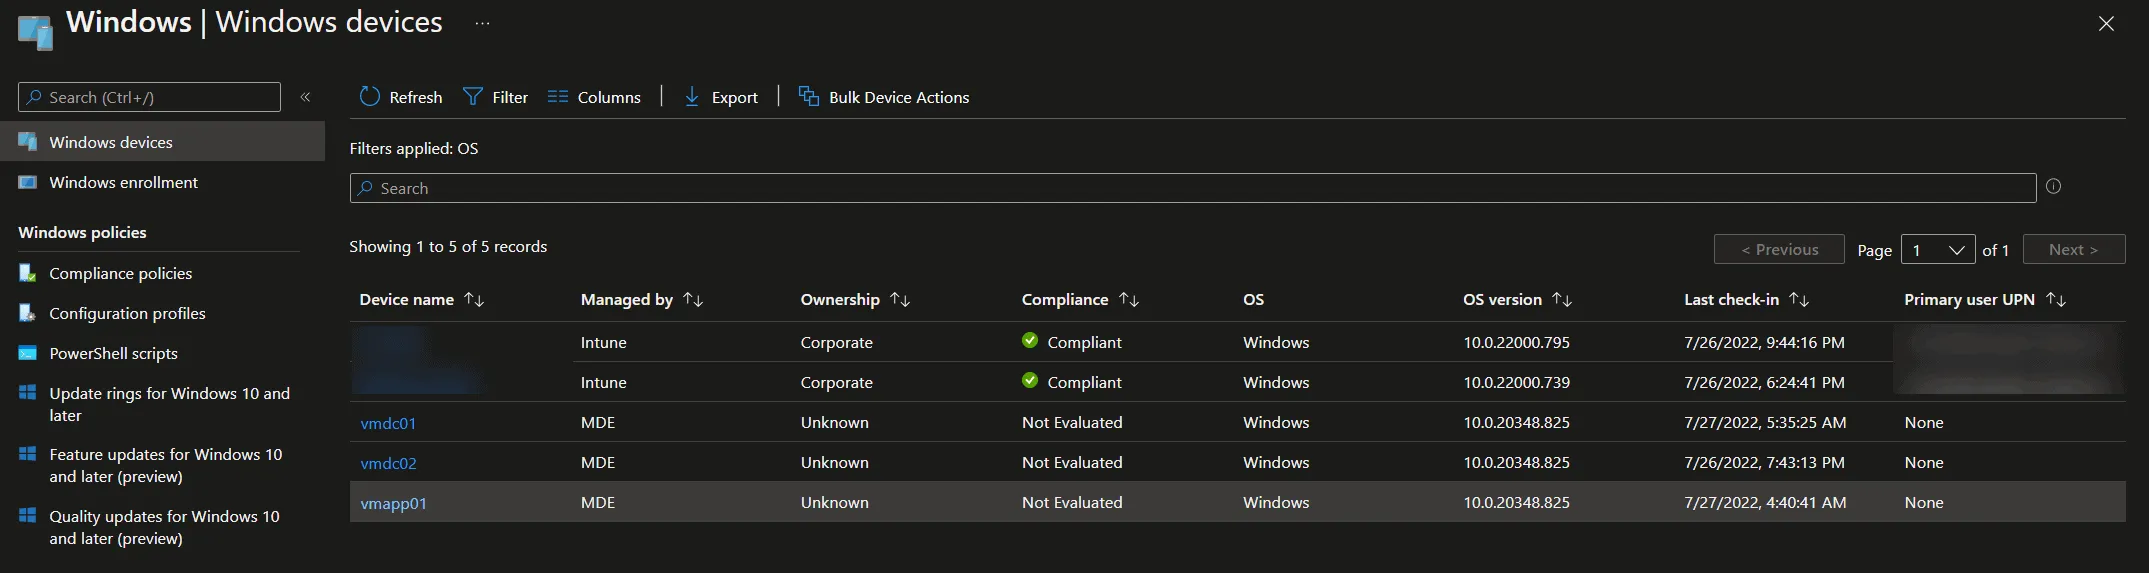Click last check-in 7/26/2022, 7:43:13 PM
Screen dimensions: 2149x573
point(1764,462)
